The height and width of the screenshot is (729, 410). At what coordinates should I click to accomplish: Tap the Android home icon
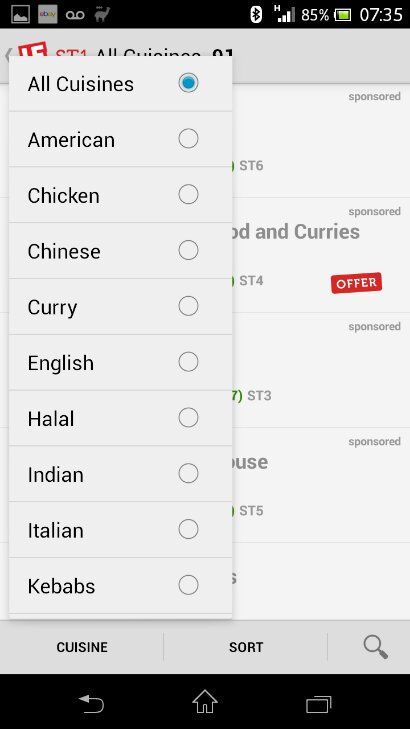point(205,702)
